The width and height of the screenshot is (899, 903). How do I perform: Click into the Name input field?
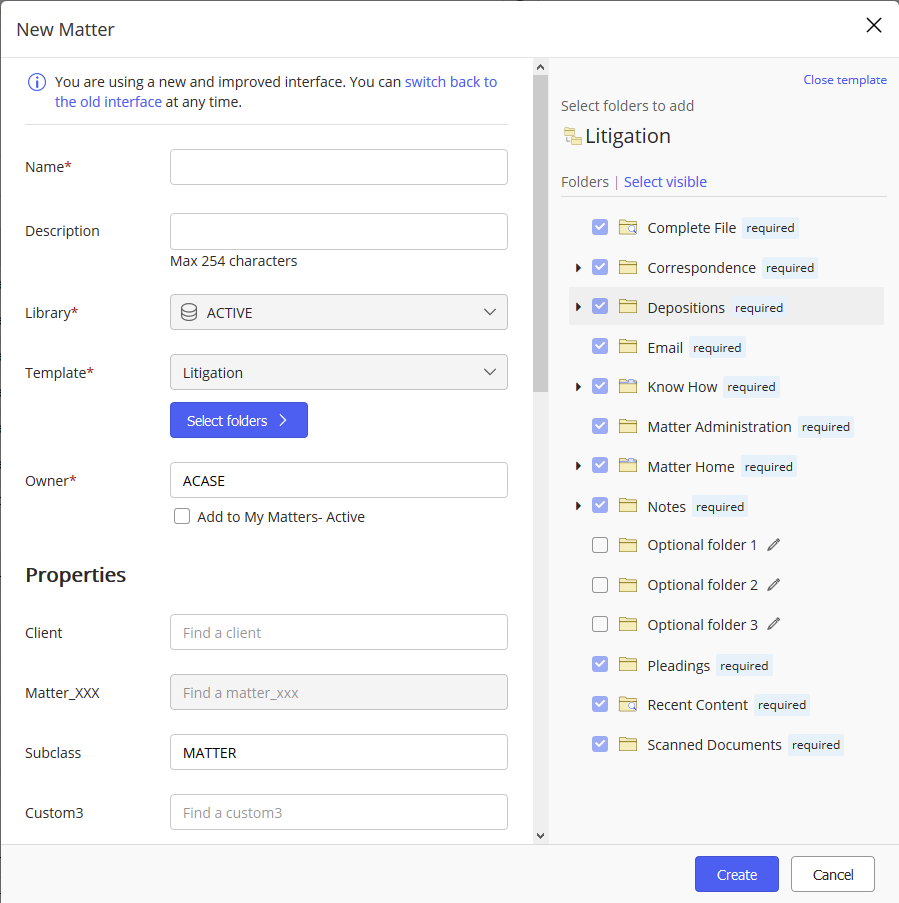[338, 167]
